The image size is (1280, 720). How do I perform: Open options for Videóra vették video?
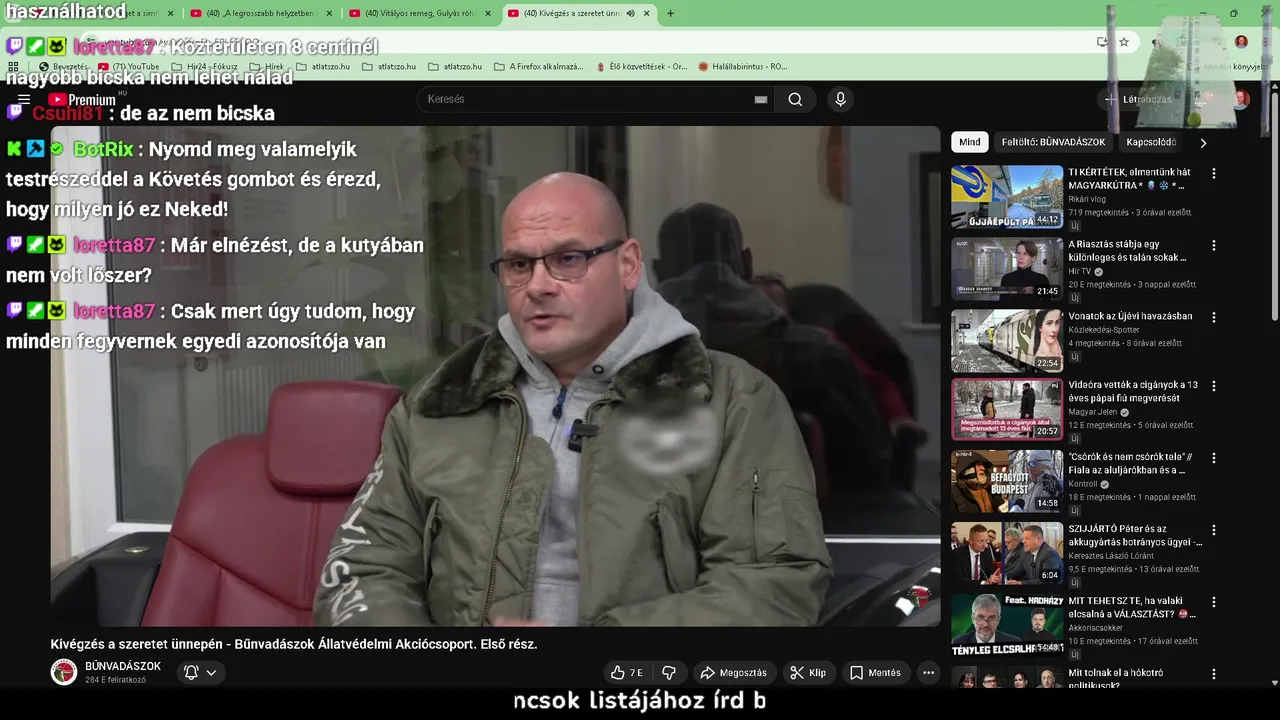1214,386
